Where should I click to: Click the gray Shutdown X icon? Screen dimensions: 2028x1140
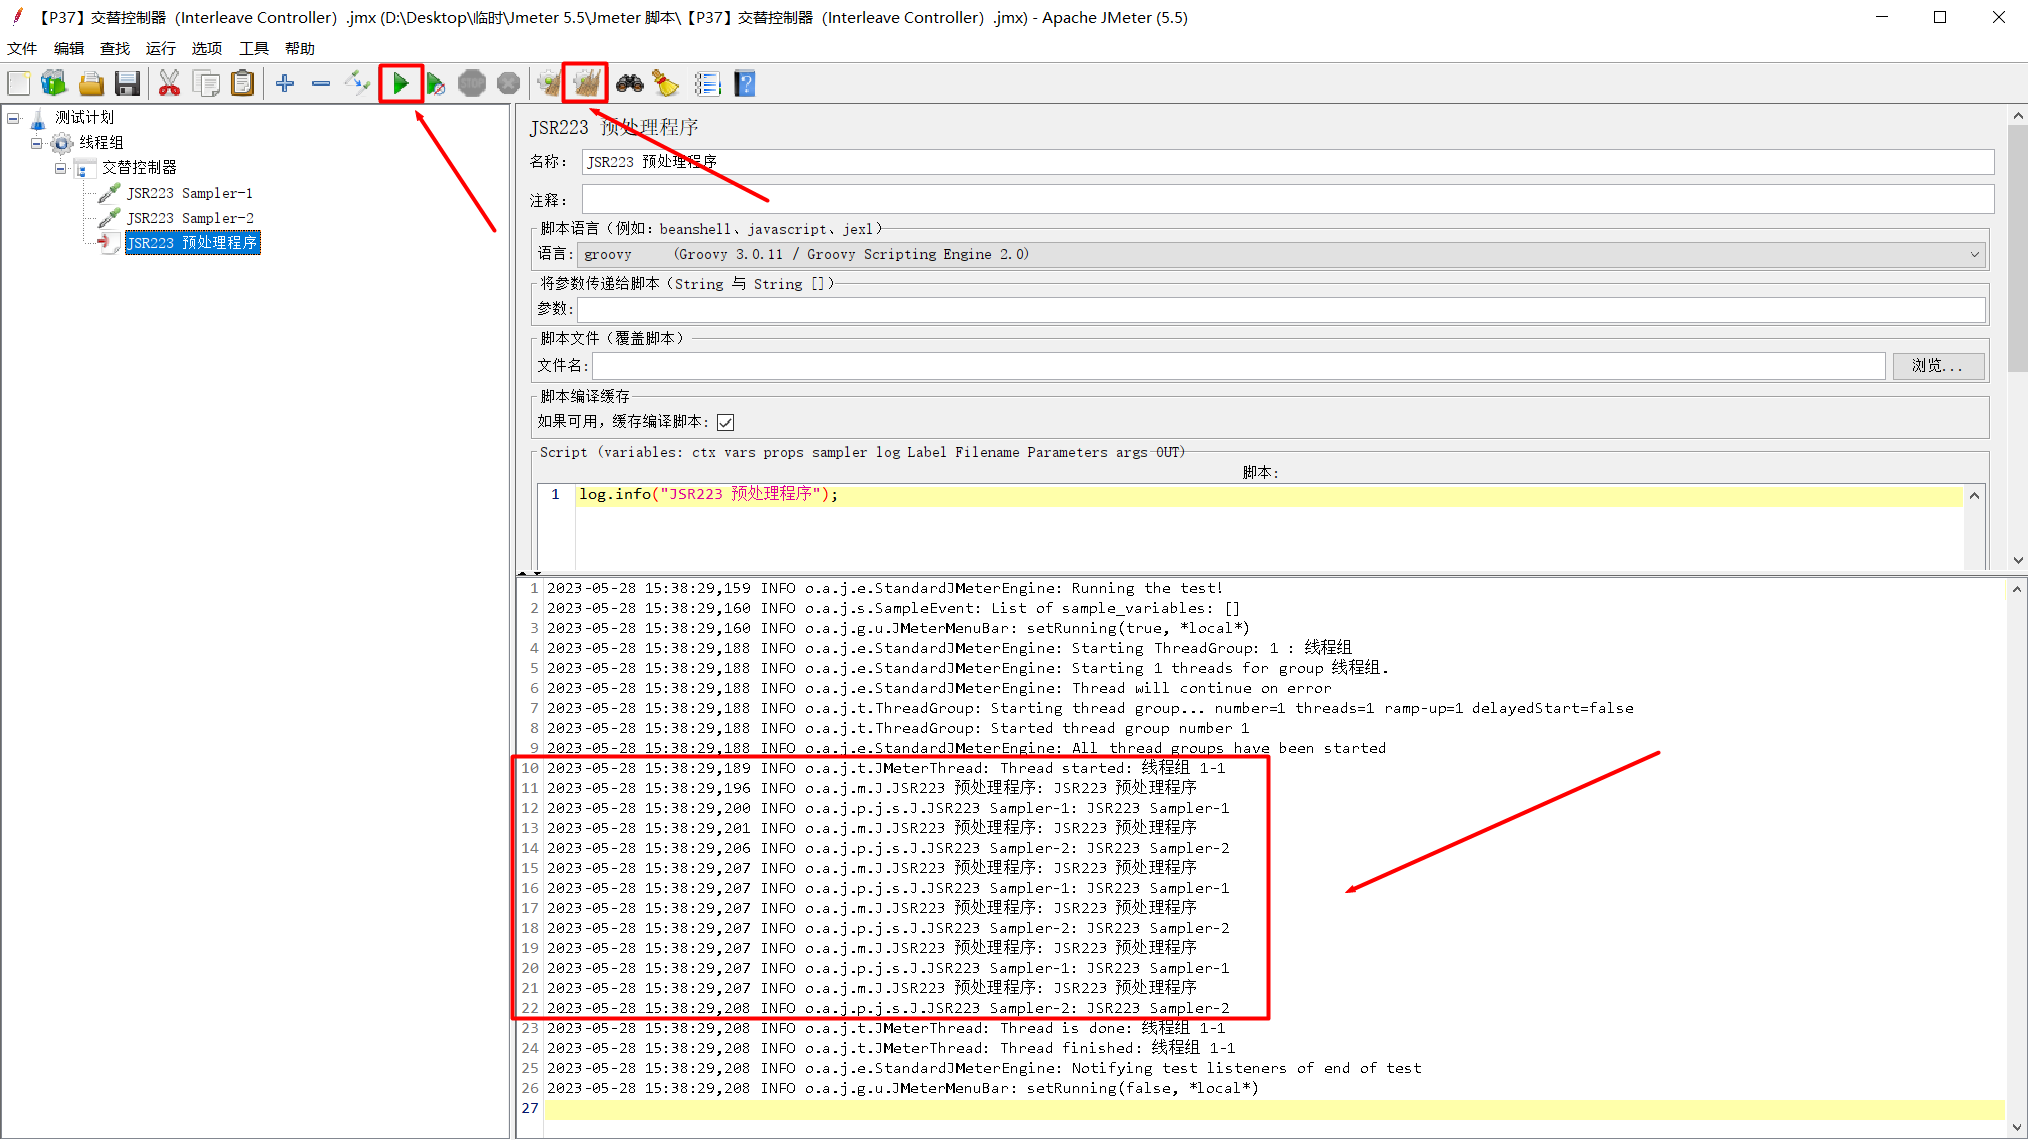[x=509, y=84]
